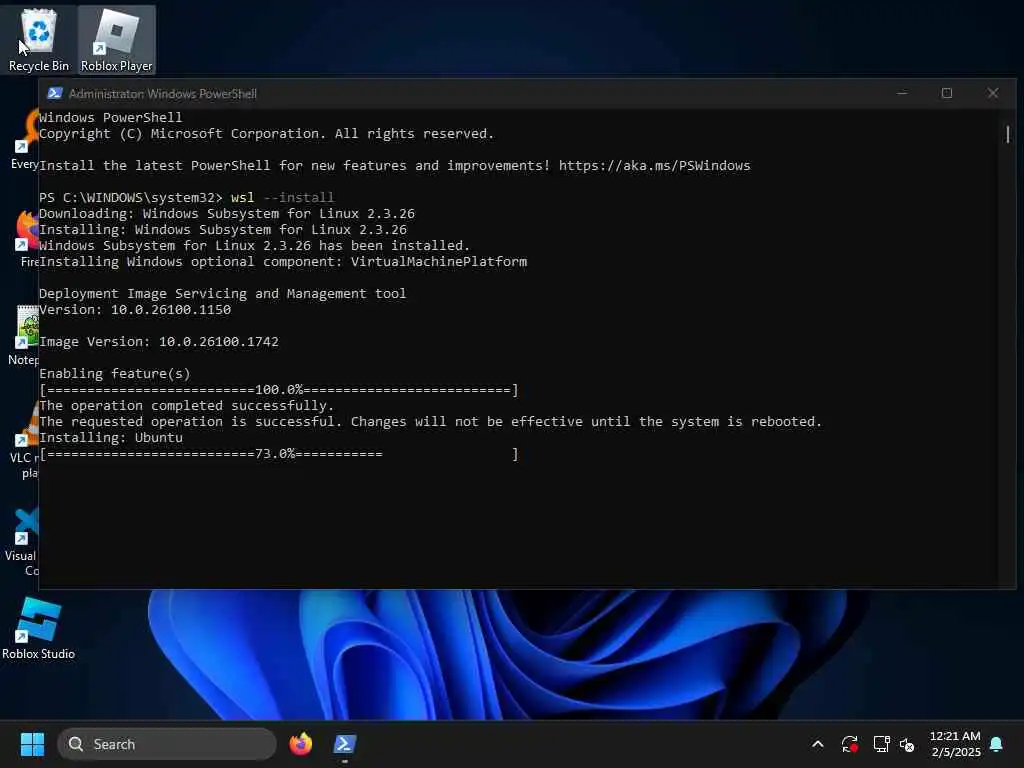Select the VLC media player desktop icon

[24, 441]
